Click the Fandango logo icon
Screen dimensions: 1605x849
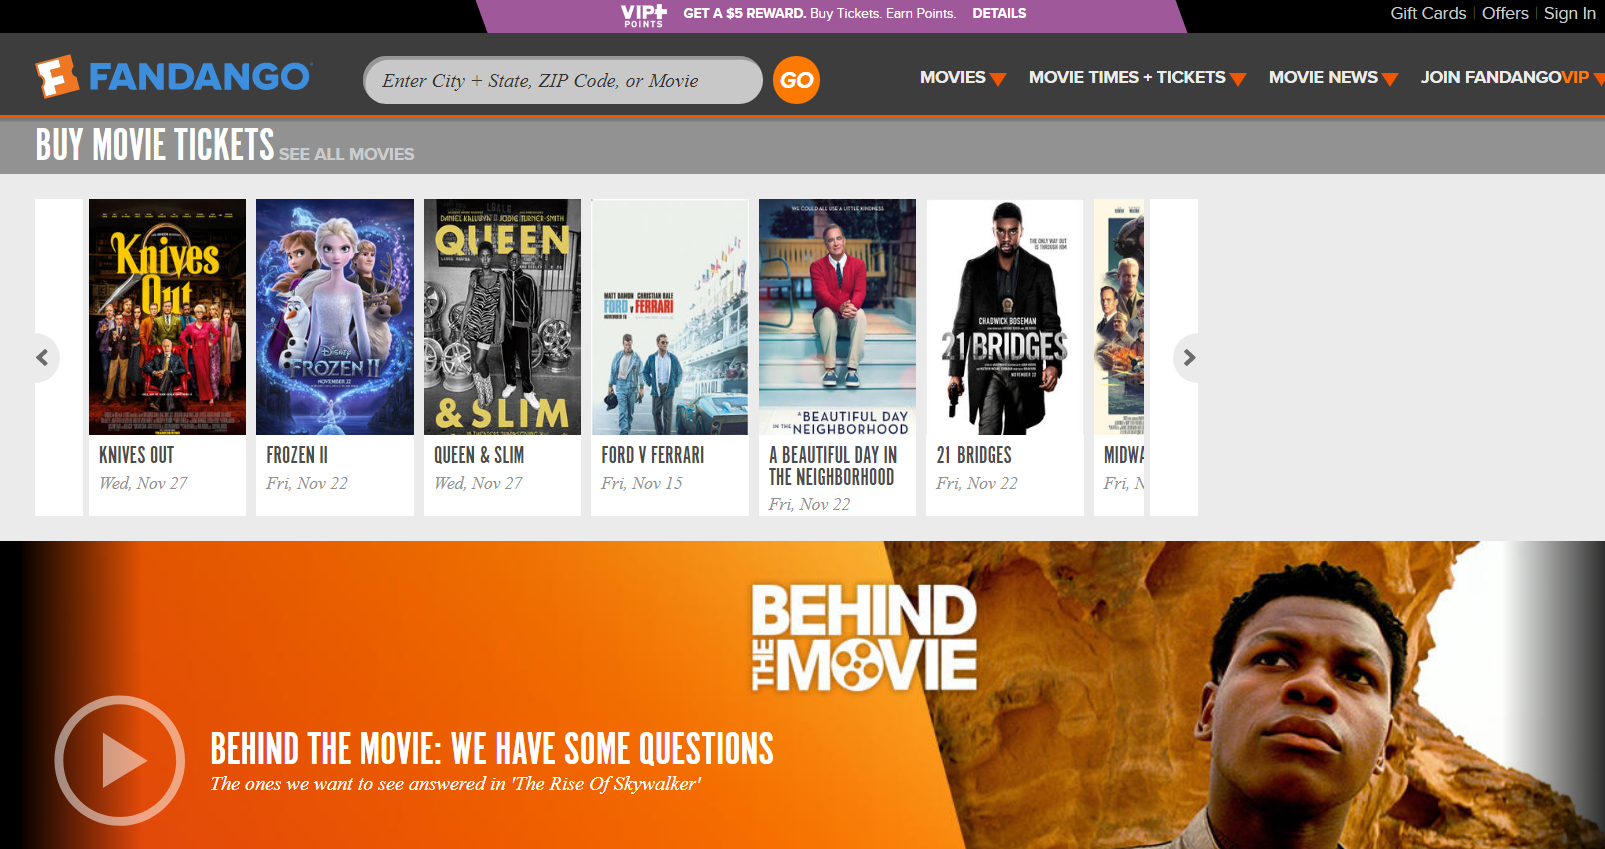tap(57, 77)
